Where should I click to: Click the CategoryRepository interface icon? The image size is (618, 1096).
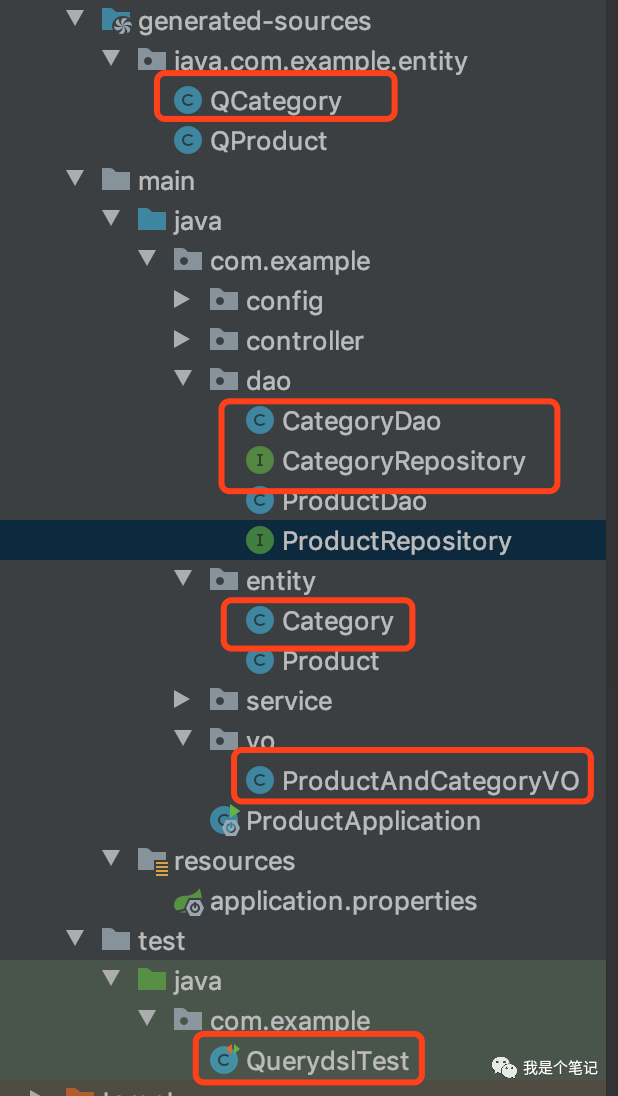tap(259, 461)
